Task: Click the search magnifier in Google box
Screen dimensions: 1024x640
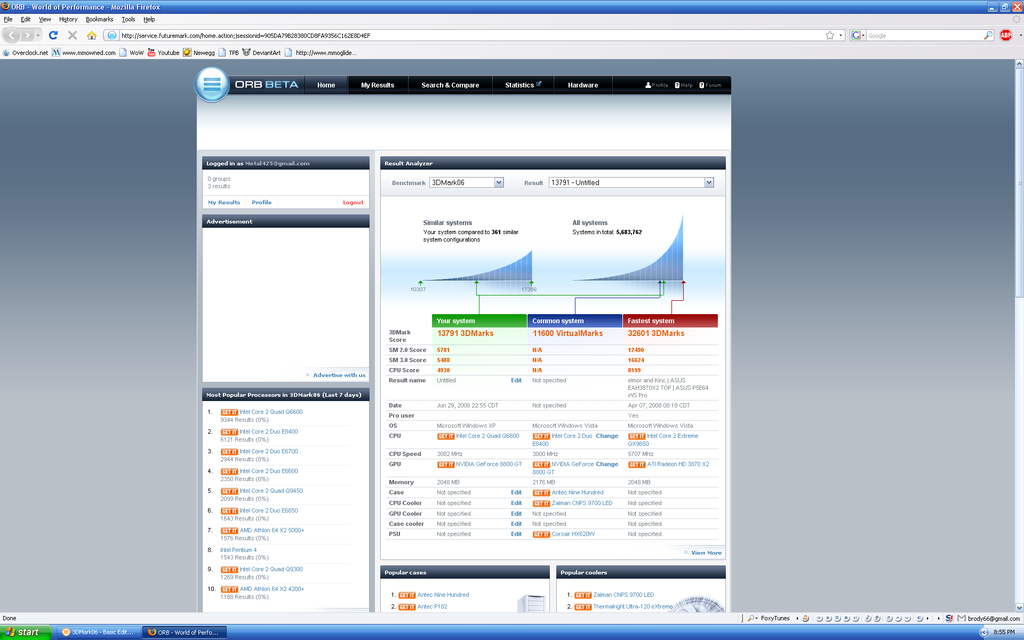Action: [988, 35]
